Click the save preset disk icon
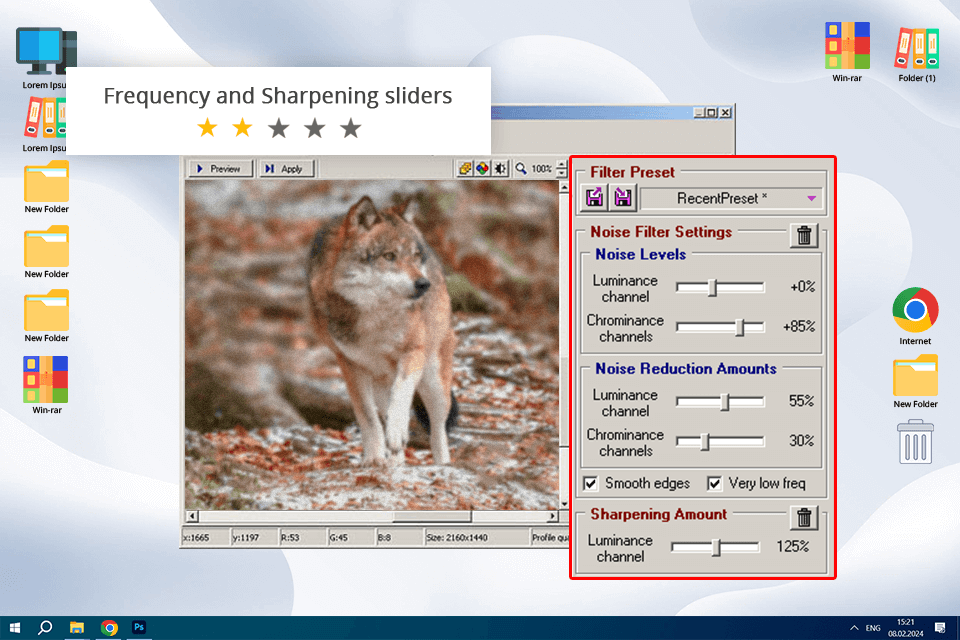Viewport: 960px width, 640px height. (x=623, y=198)
